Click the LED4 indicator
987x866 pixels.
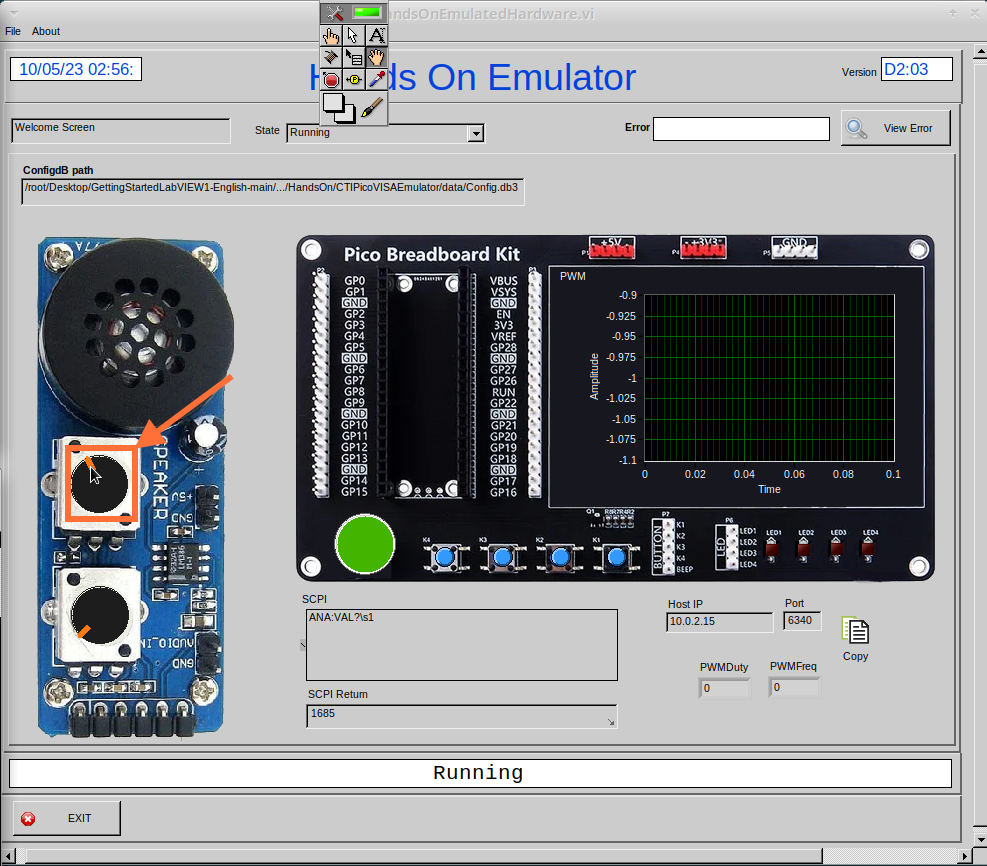tap(868, 549)
